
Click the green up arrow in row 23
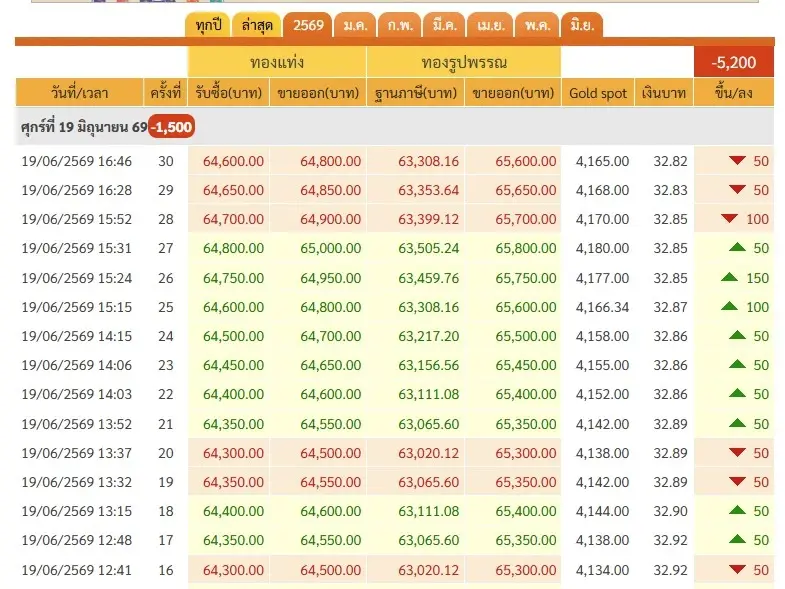click(x=737, y=364)
